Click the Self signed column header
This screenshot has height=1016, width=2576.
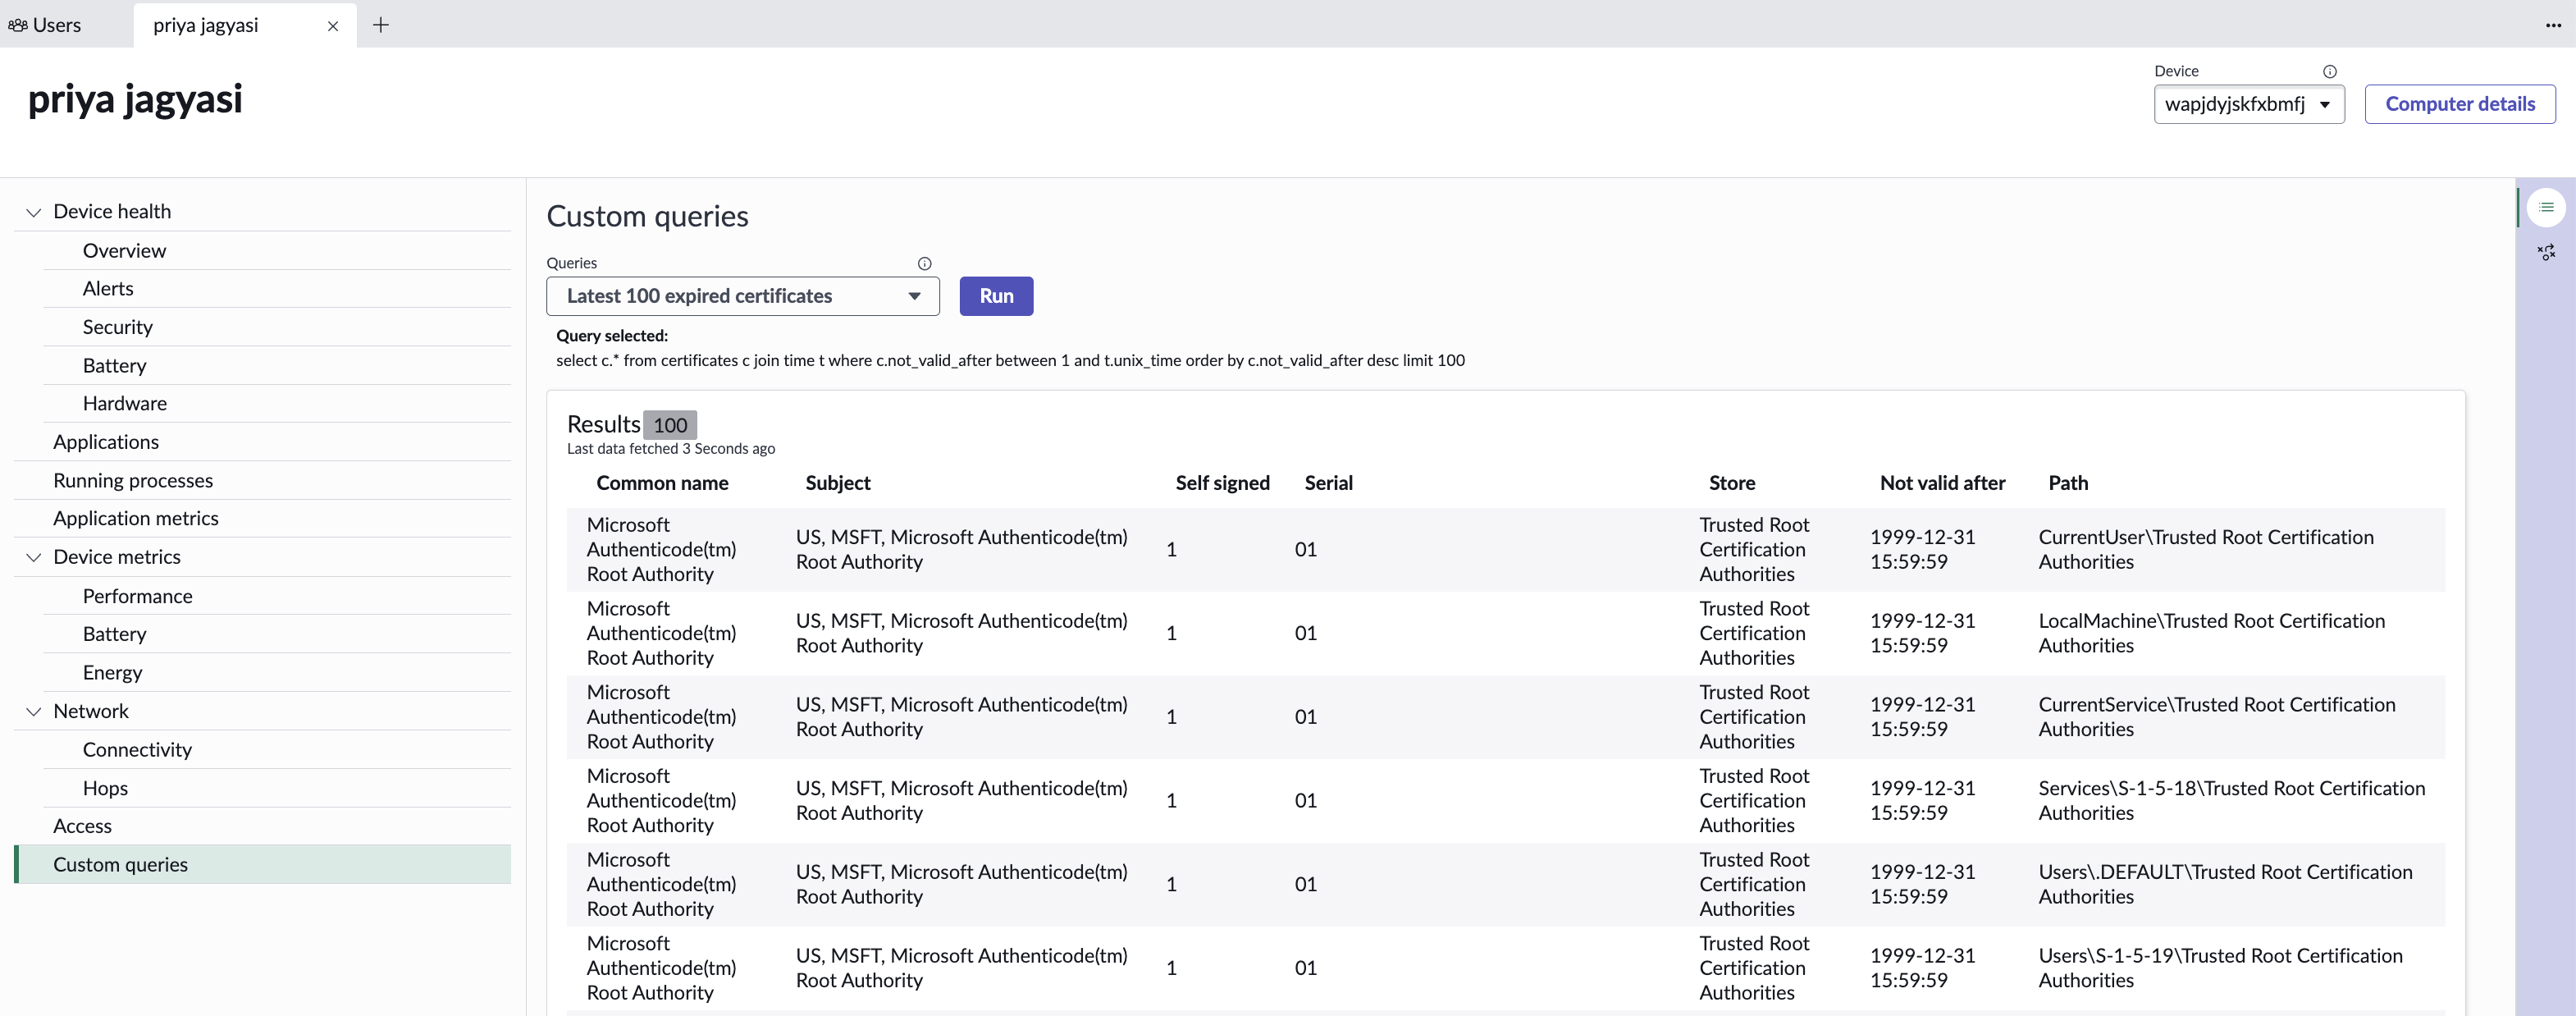(1222, 483)
